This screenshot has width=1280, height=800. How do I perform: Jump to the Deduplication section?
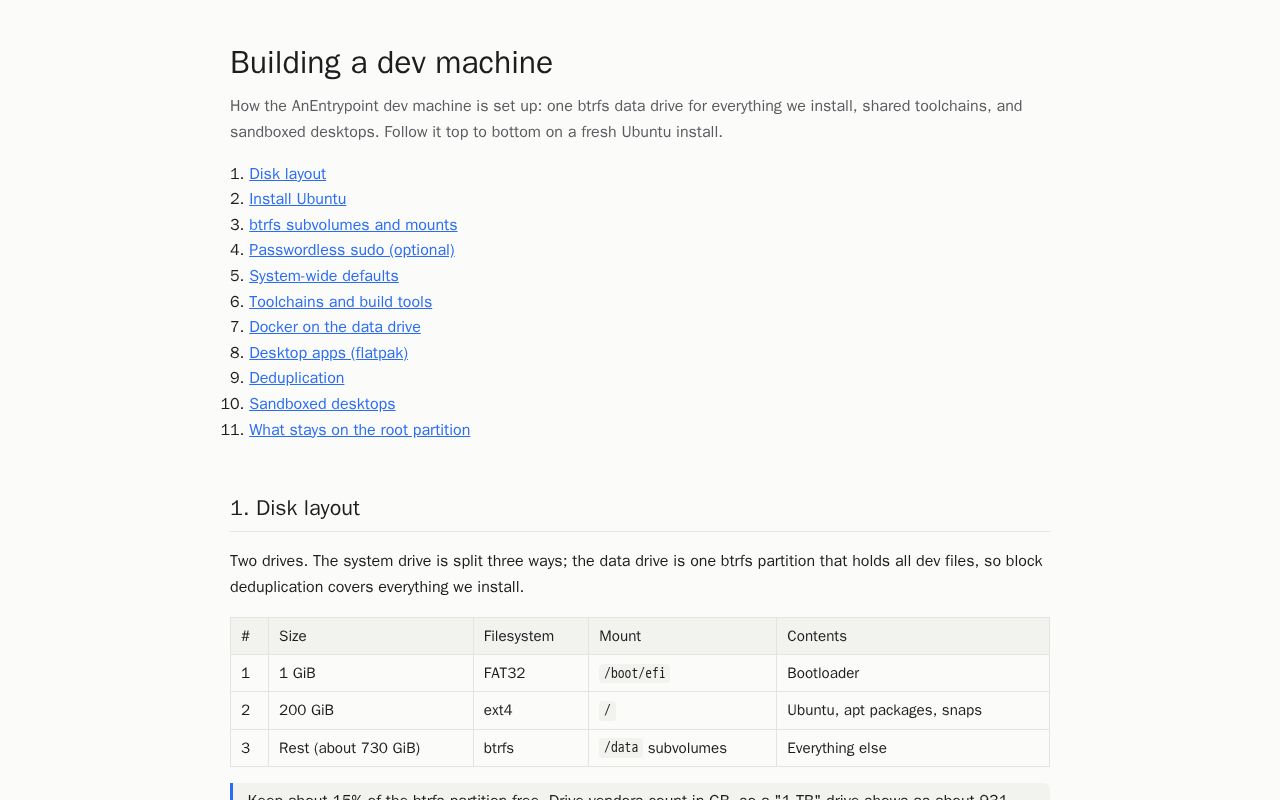[296, 378]
